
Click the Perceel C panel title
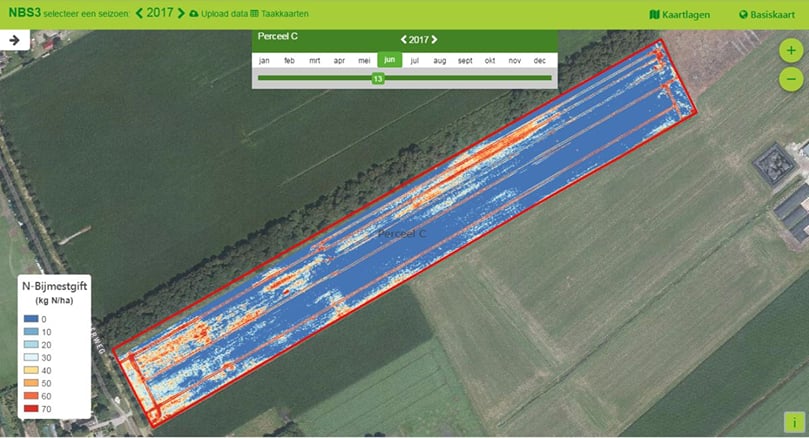click(x=278, y=36)
